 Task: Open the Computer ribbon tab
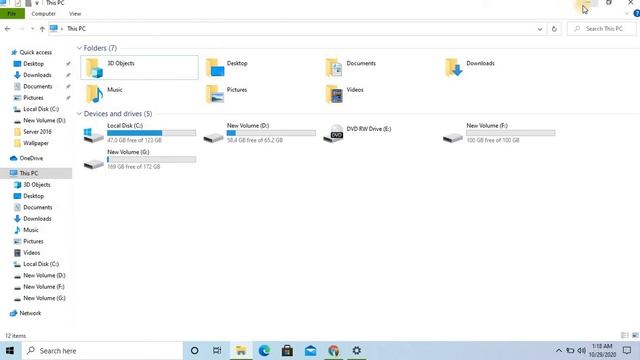click(x=43, y=13)
